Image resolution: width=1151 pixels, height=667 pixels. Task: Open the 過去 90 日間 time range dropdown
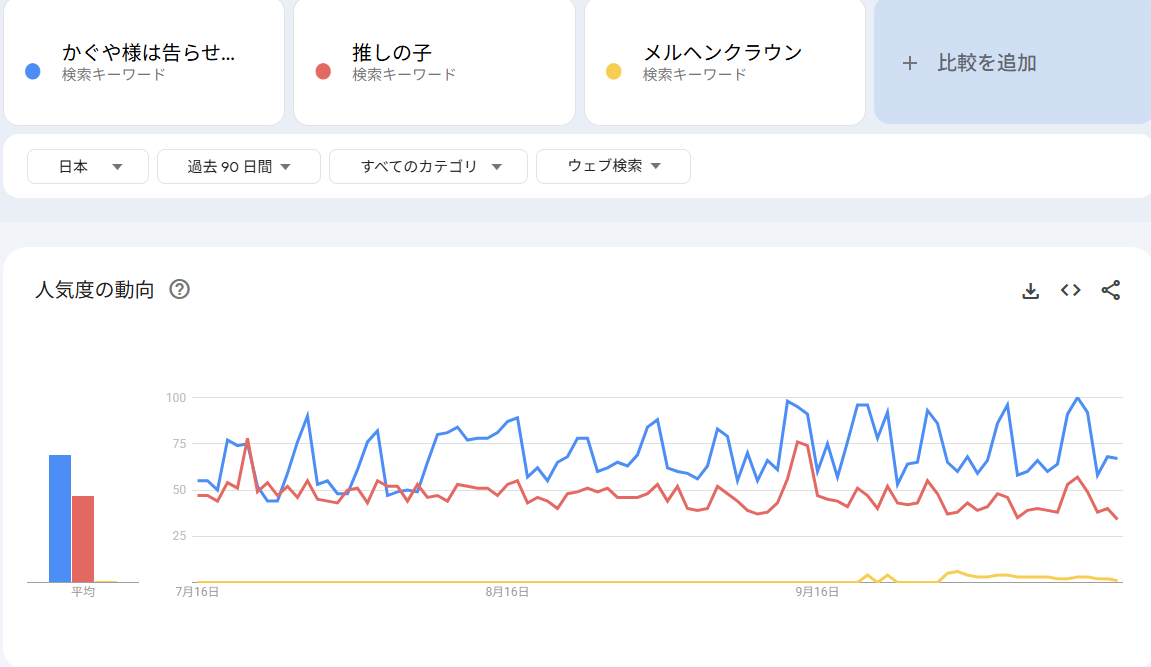point(239,167)
